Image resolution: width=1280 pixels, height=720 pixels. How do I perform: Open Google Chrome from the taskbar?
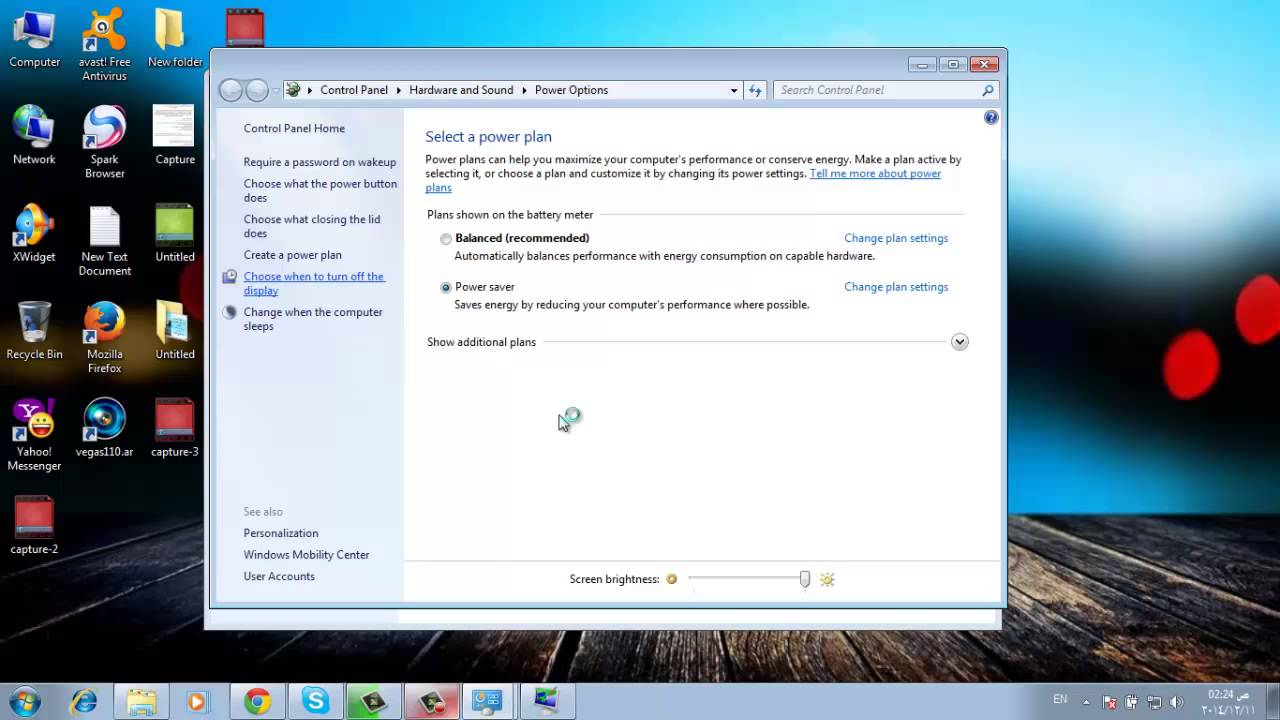(257, 702)
